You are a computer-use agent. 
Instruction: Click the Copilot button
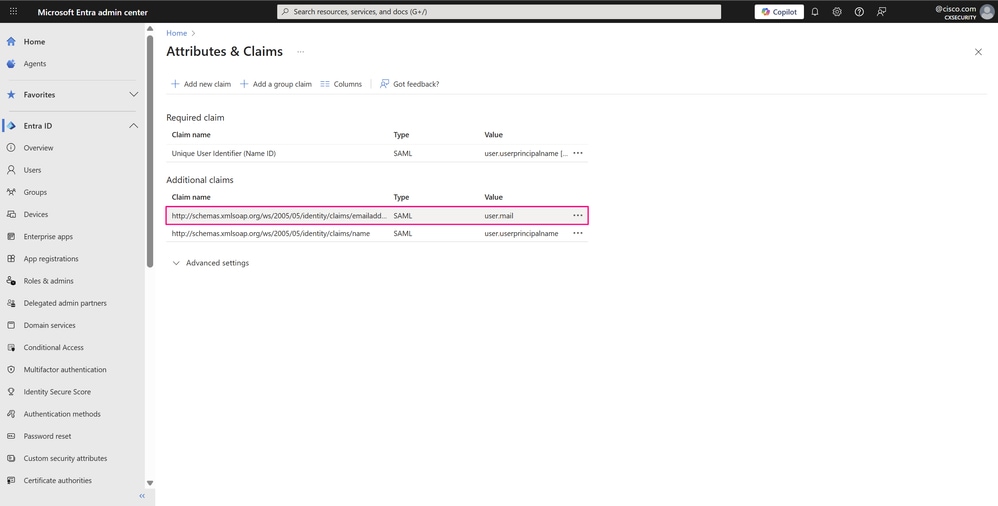pos(779,11)
